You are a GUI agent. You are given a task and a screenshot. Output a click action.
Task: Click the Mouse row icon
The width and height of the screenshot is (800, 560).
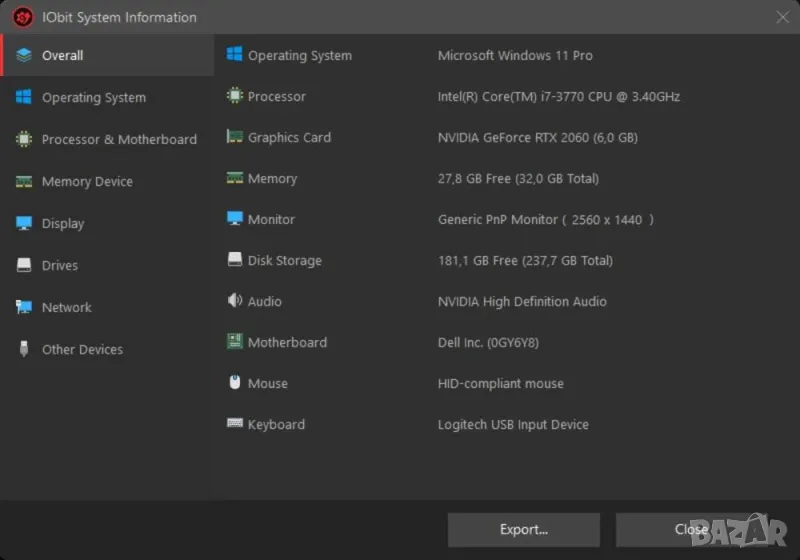(x=235, y=383)
